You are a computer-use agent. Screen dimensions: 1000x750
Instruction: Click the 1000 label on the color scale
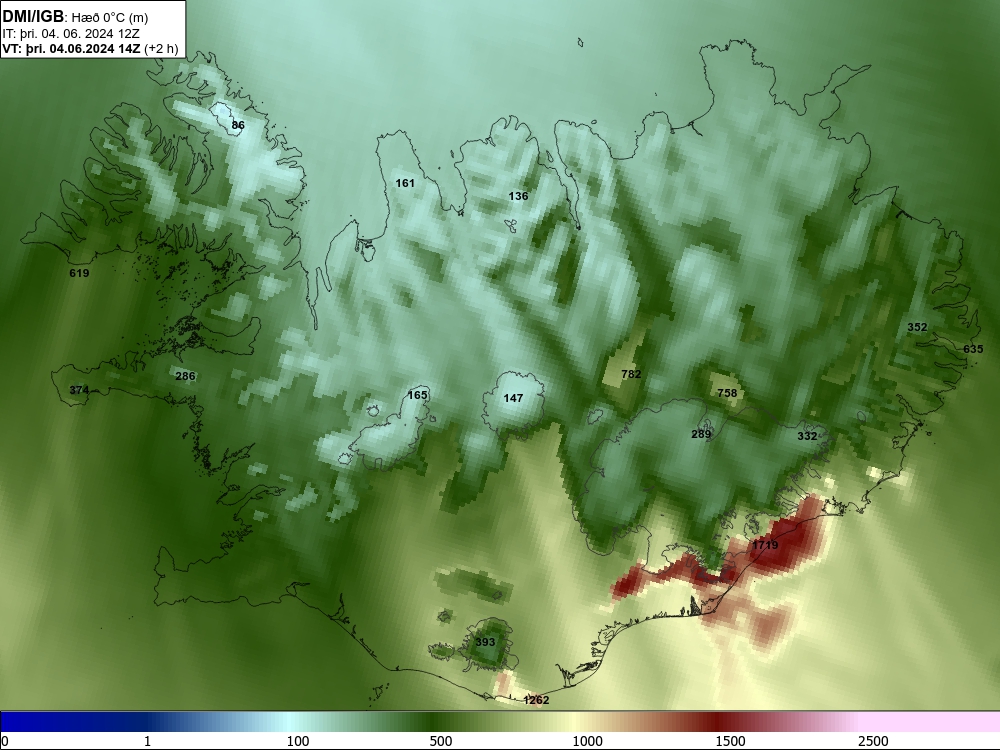pyautogui.click(x=587, y=741)
